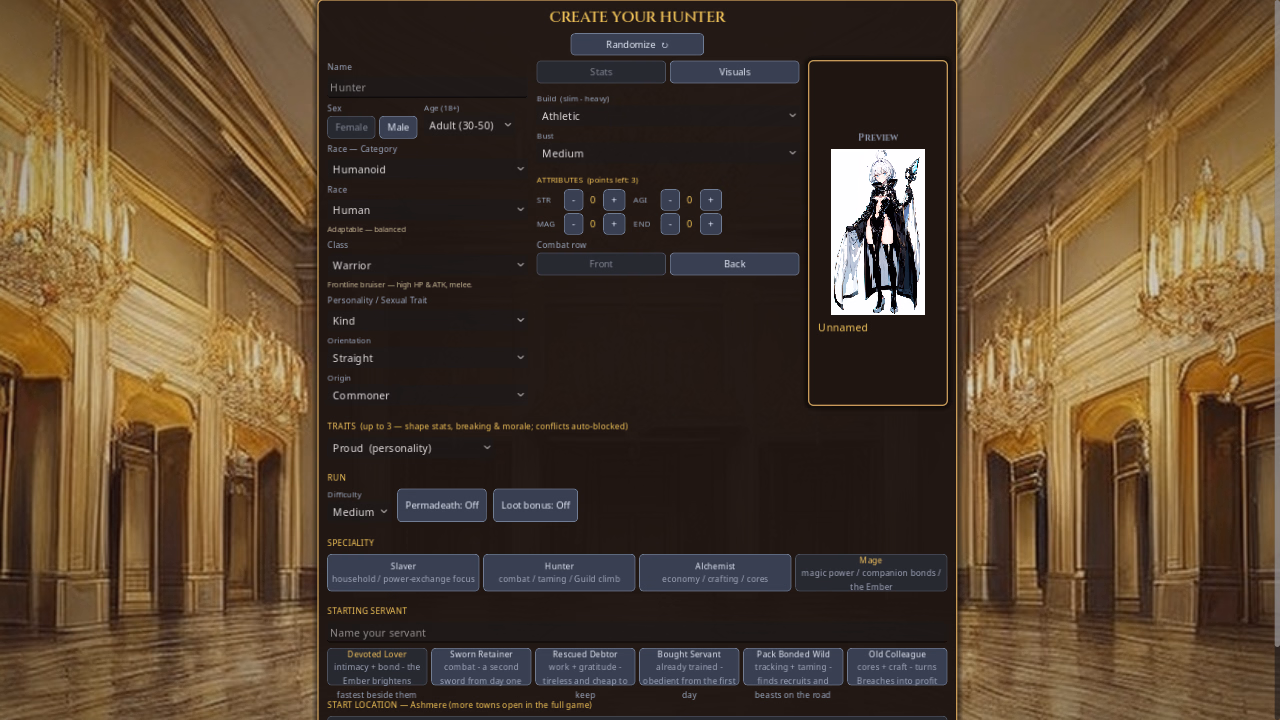Click the Randomize button
This screenshot has height=720, width=1280.
(637, 44)
